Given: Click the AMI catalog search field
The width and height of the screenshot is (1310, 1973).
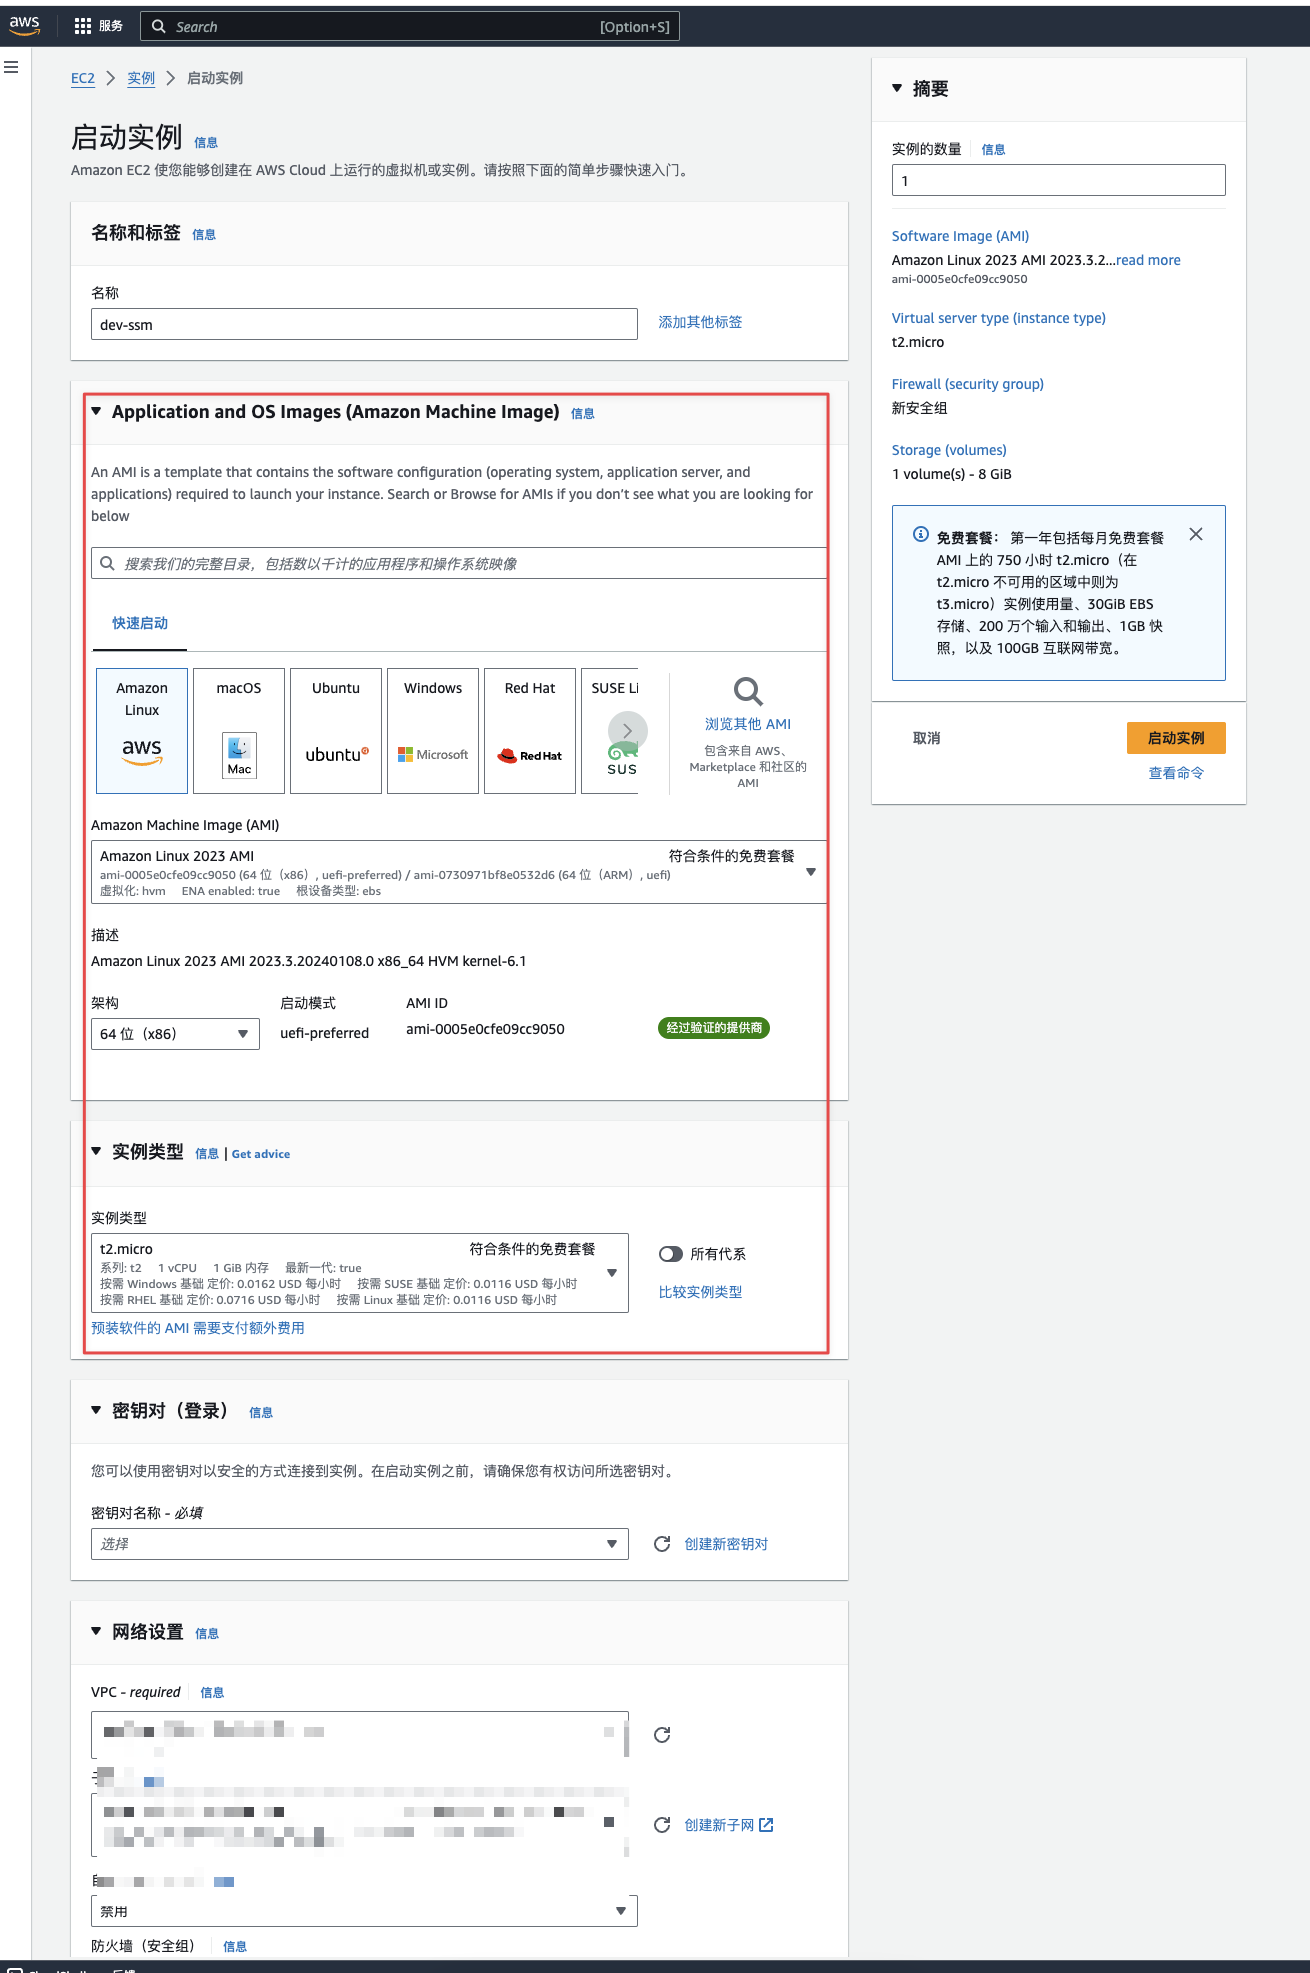Looking at the screenshot, I should tap(459, 563).
